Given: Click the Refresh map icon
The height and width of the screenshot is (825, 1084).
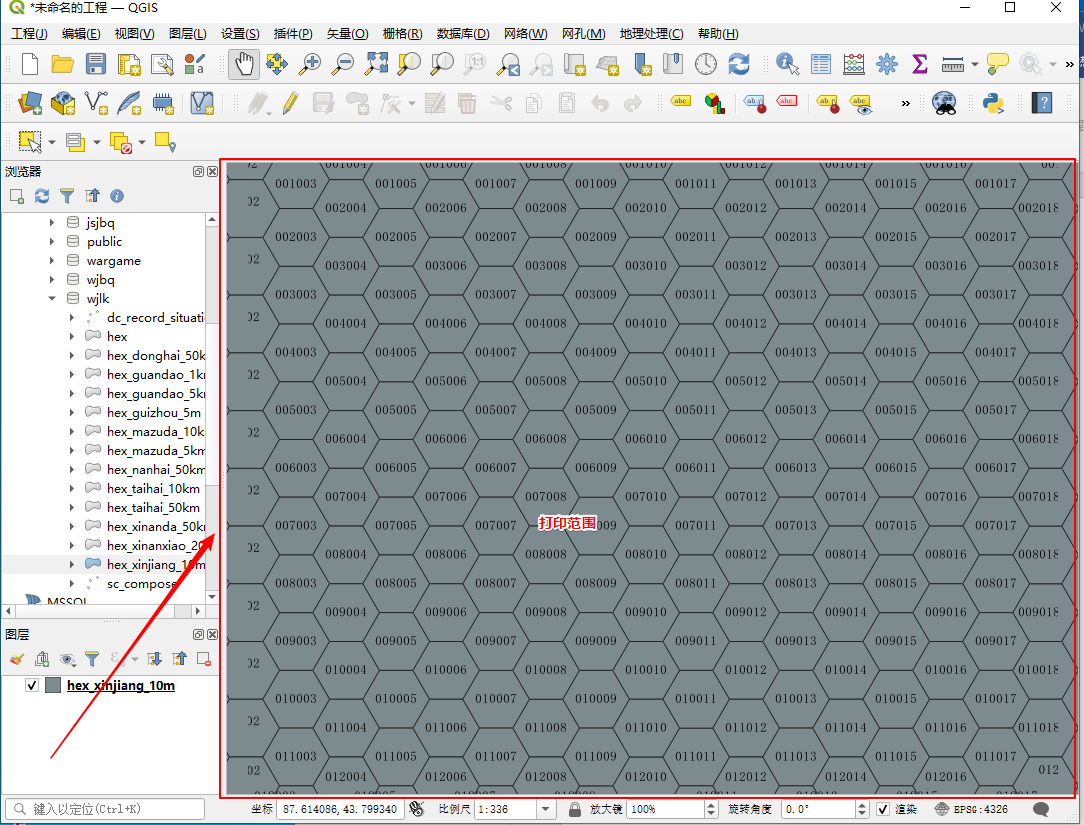Looking at the screenshot, I should click(x=739, y=64).
